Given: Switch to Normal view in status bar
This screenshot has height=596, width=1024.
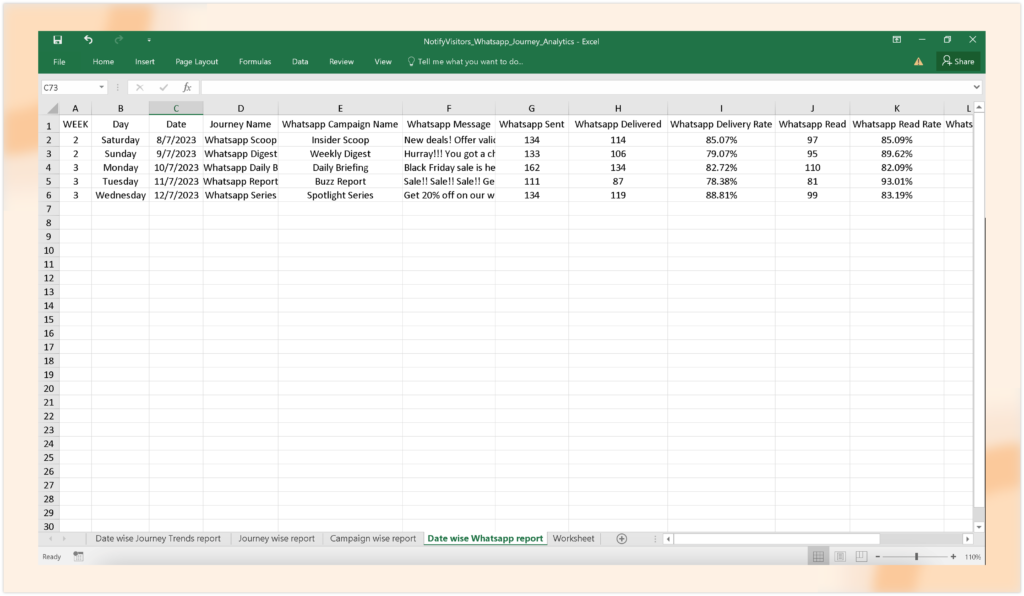Looking at the screenshot, I should point(818,557).
